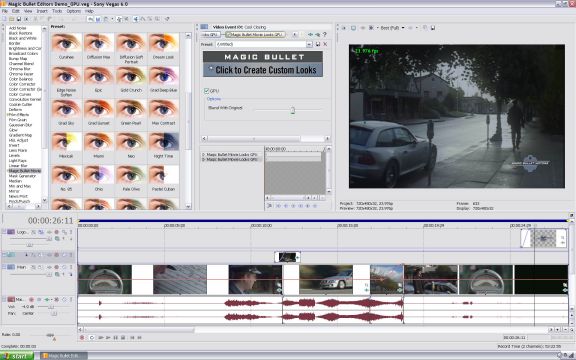This screenshot has width=576, height=360.
Task: Click the Magic Bullet taskbar item
Action: pyautogui.click(x=64, y=356)
